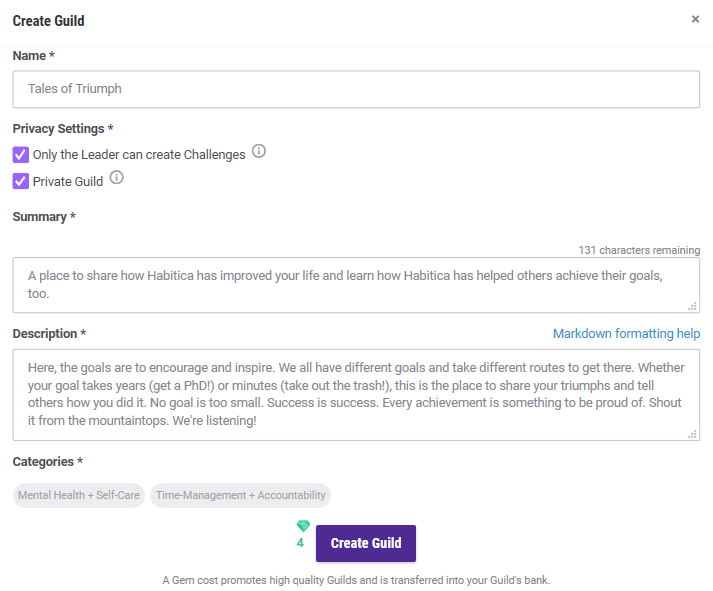The image size is (713, 591).
Task: Close the Create Guild dialog
Action: pyautogui.click(x=695, y=19)
